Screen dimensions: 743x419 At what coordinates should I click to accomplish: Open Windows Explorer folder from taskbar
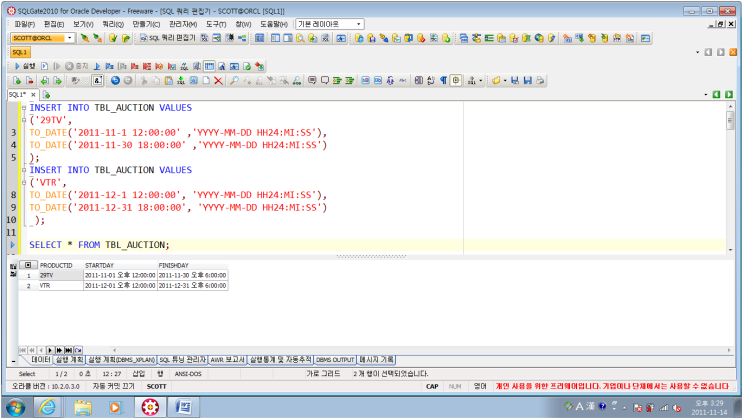pos(82,407)
